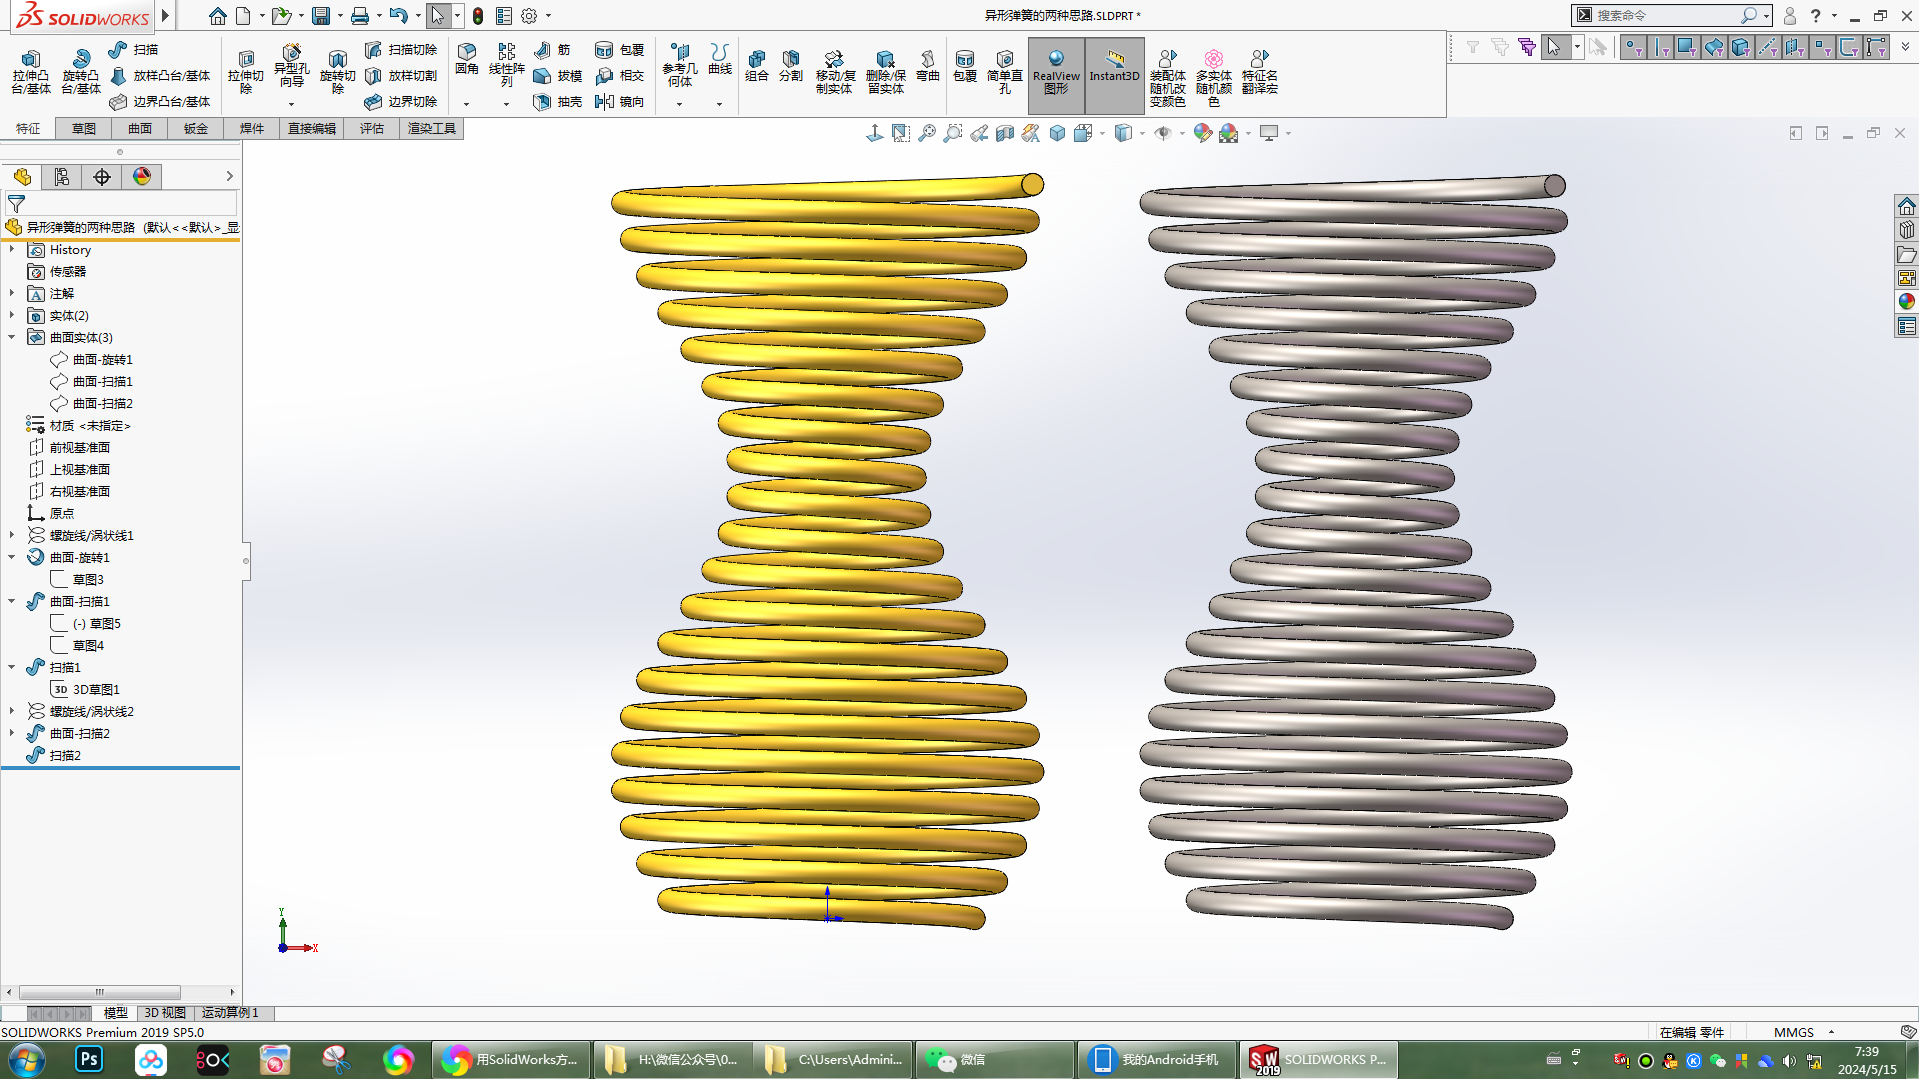Image resolution: width=1919 pixels, height=1079 pixels.
Task: Open the 我的Android手机 taskbar window
Action: [x=1157, y=1060]
